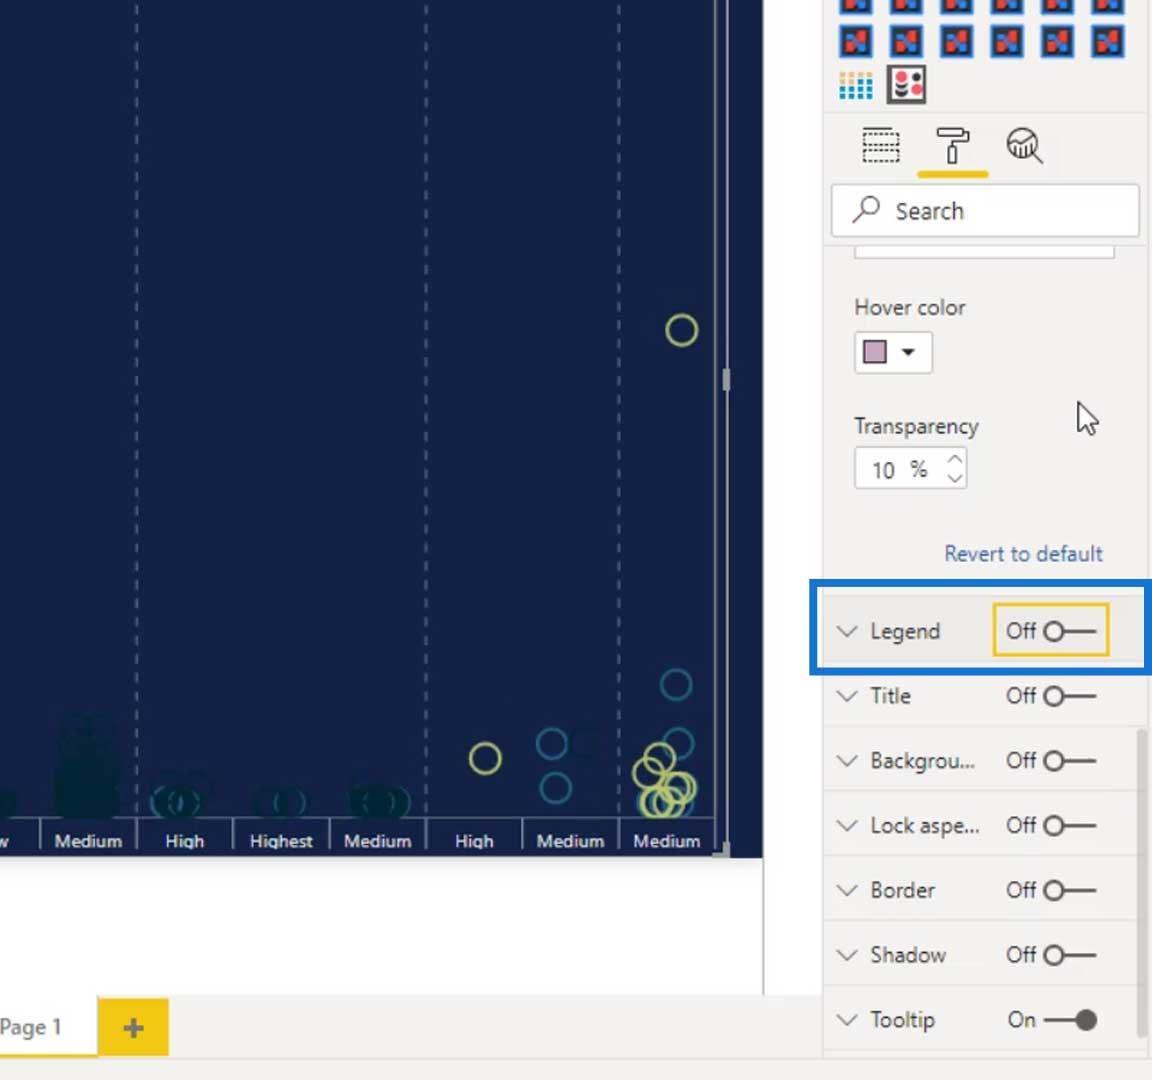Select the topmost yellow circle data point

click(x=681, y=330)
